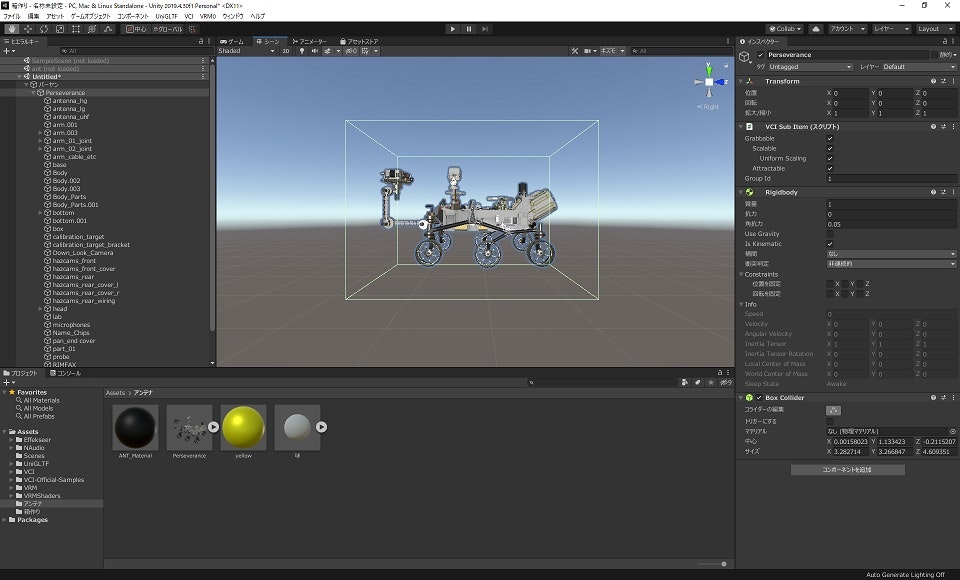Uncheck the Is Kinematic checkbox

pyautogui.click(x=830, y=244)
